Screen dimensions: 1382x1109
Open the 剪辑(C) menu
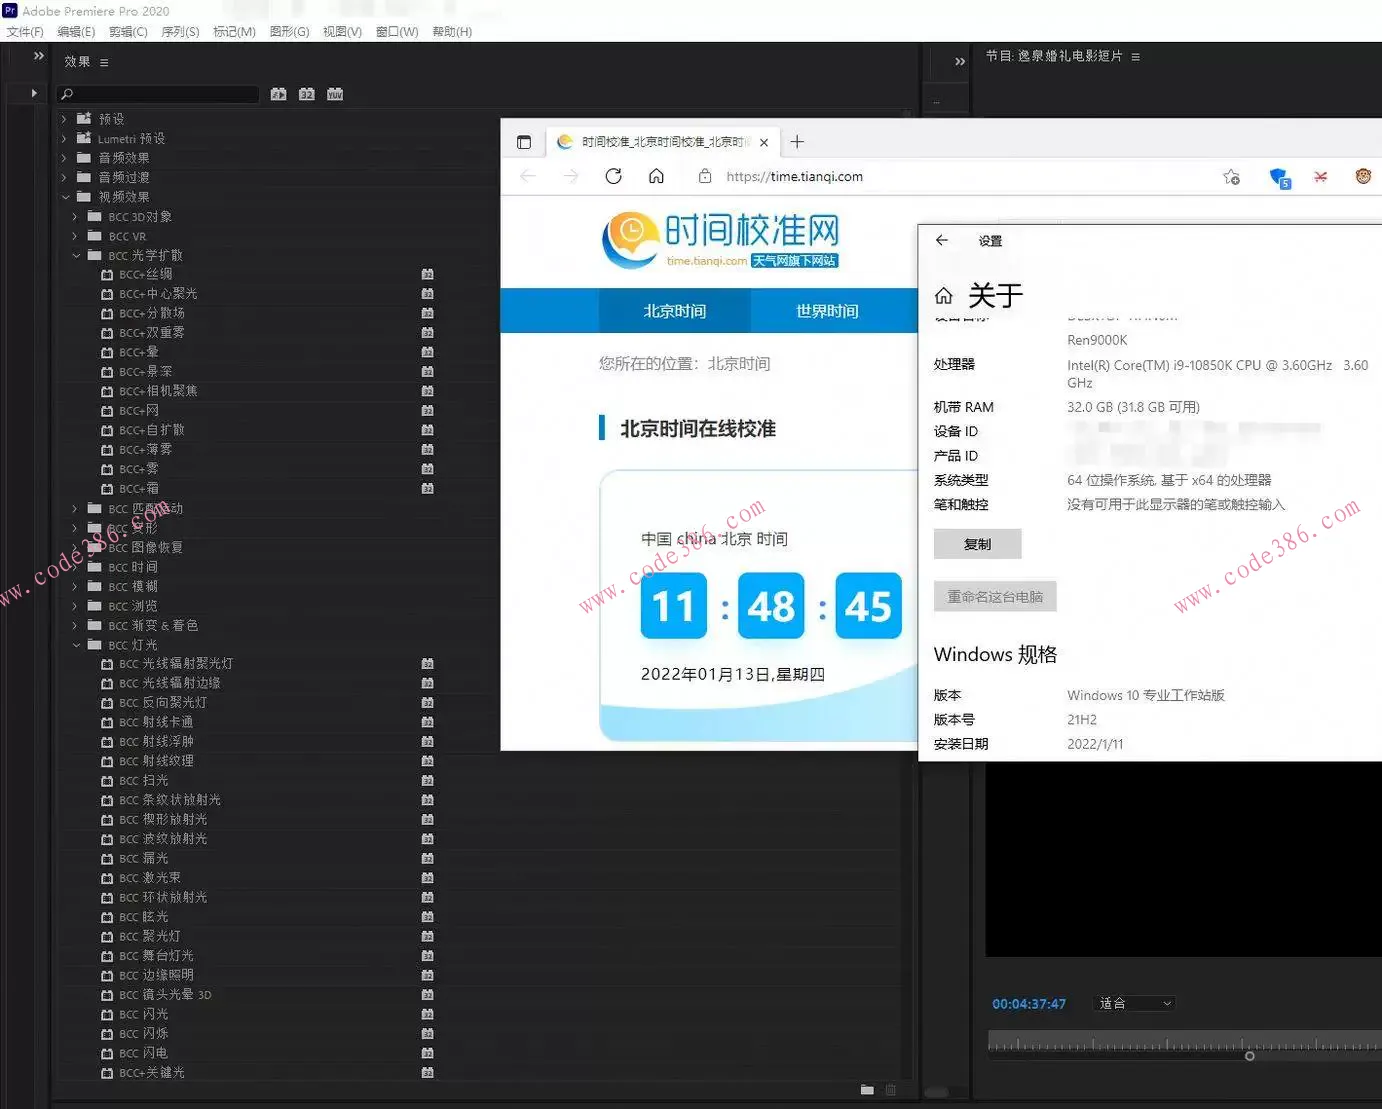coord(128,32)
